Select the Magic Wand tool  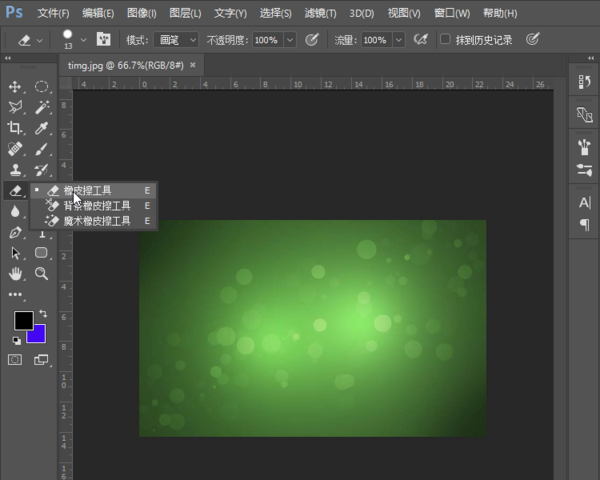41,107
